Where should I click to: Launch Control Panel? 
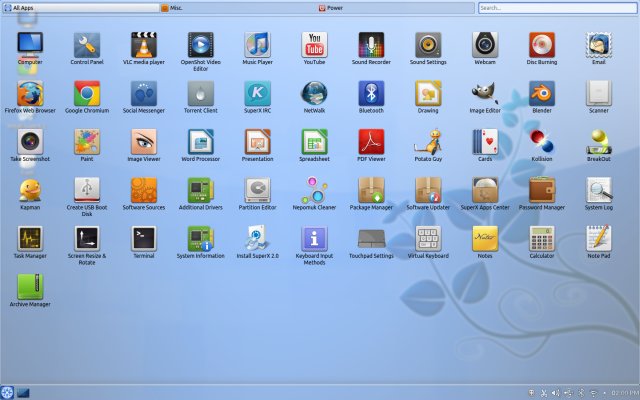coord(87,45)
